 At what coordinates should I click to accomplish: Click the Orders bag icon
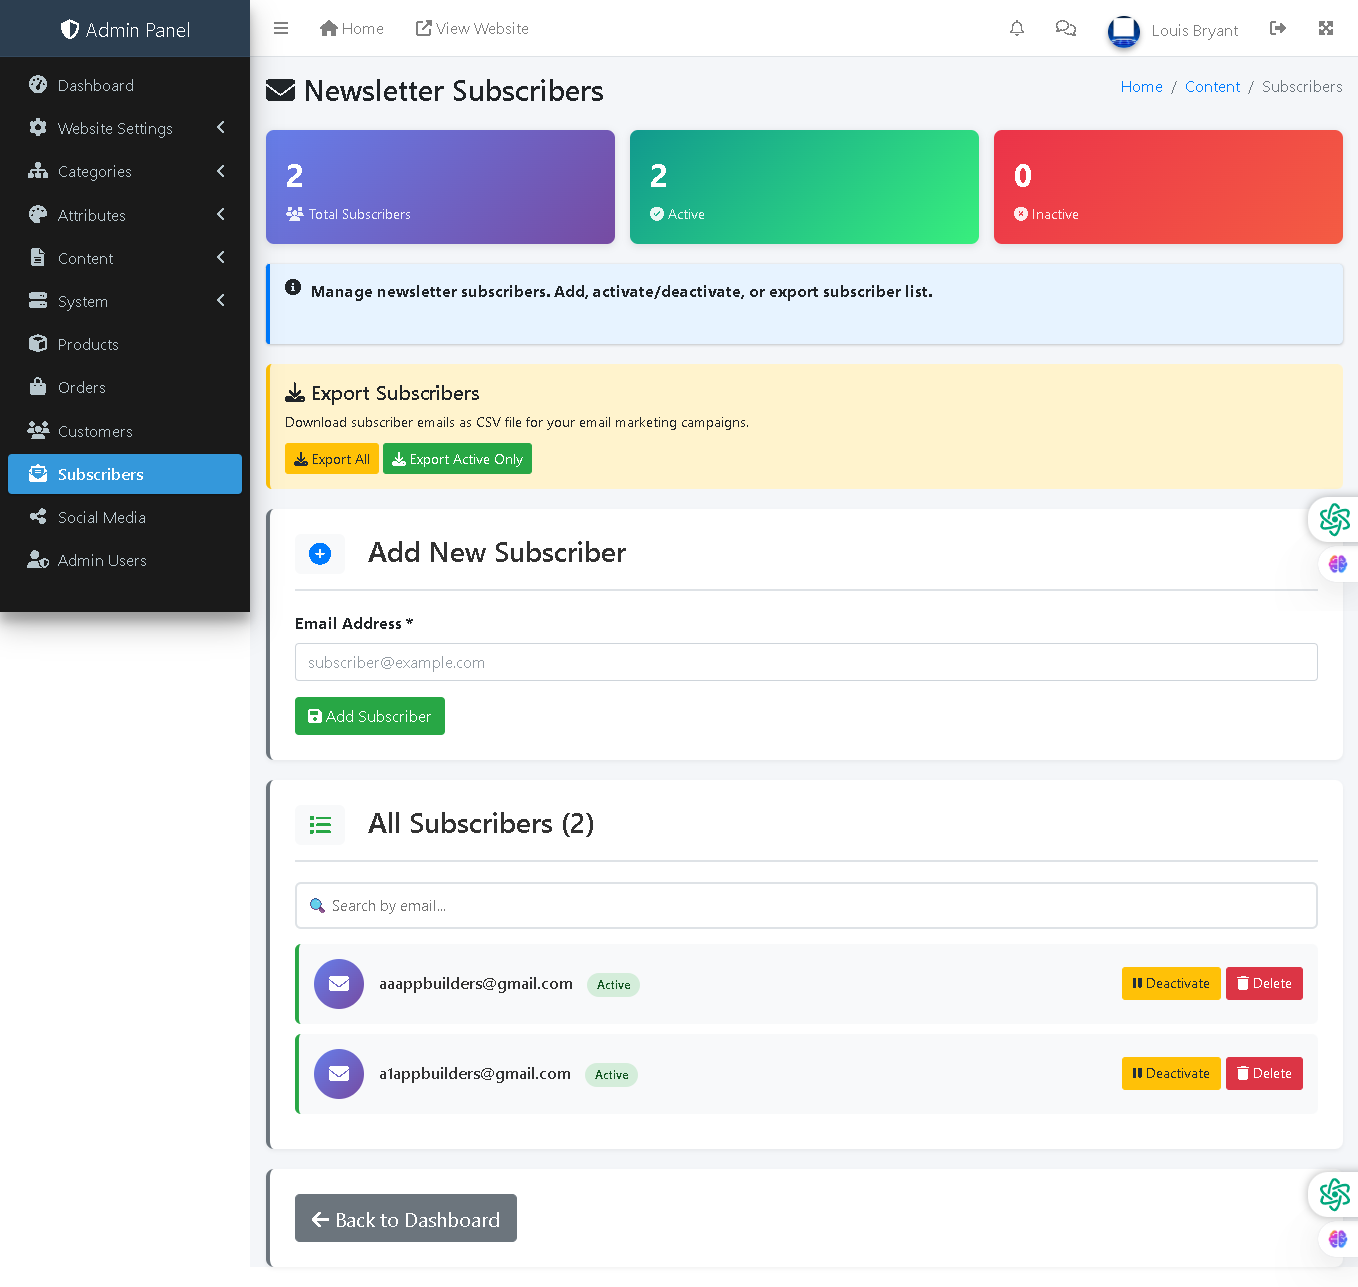point(38,387)
